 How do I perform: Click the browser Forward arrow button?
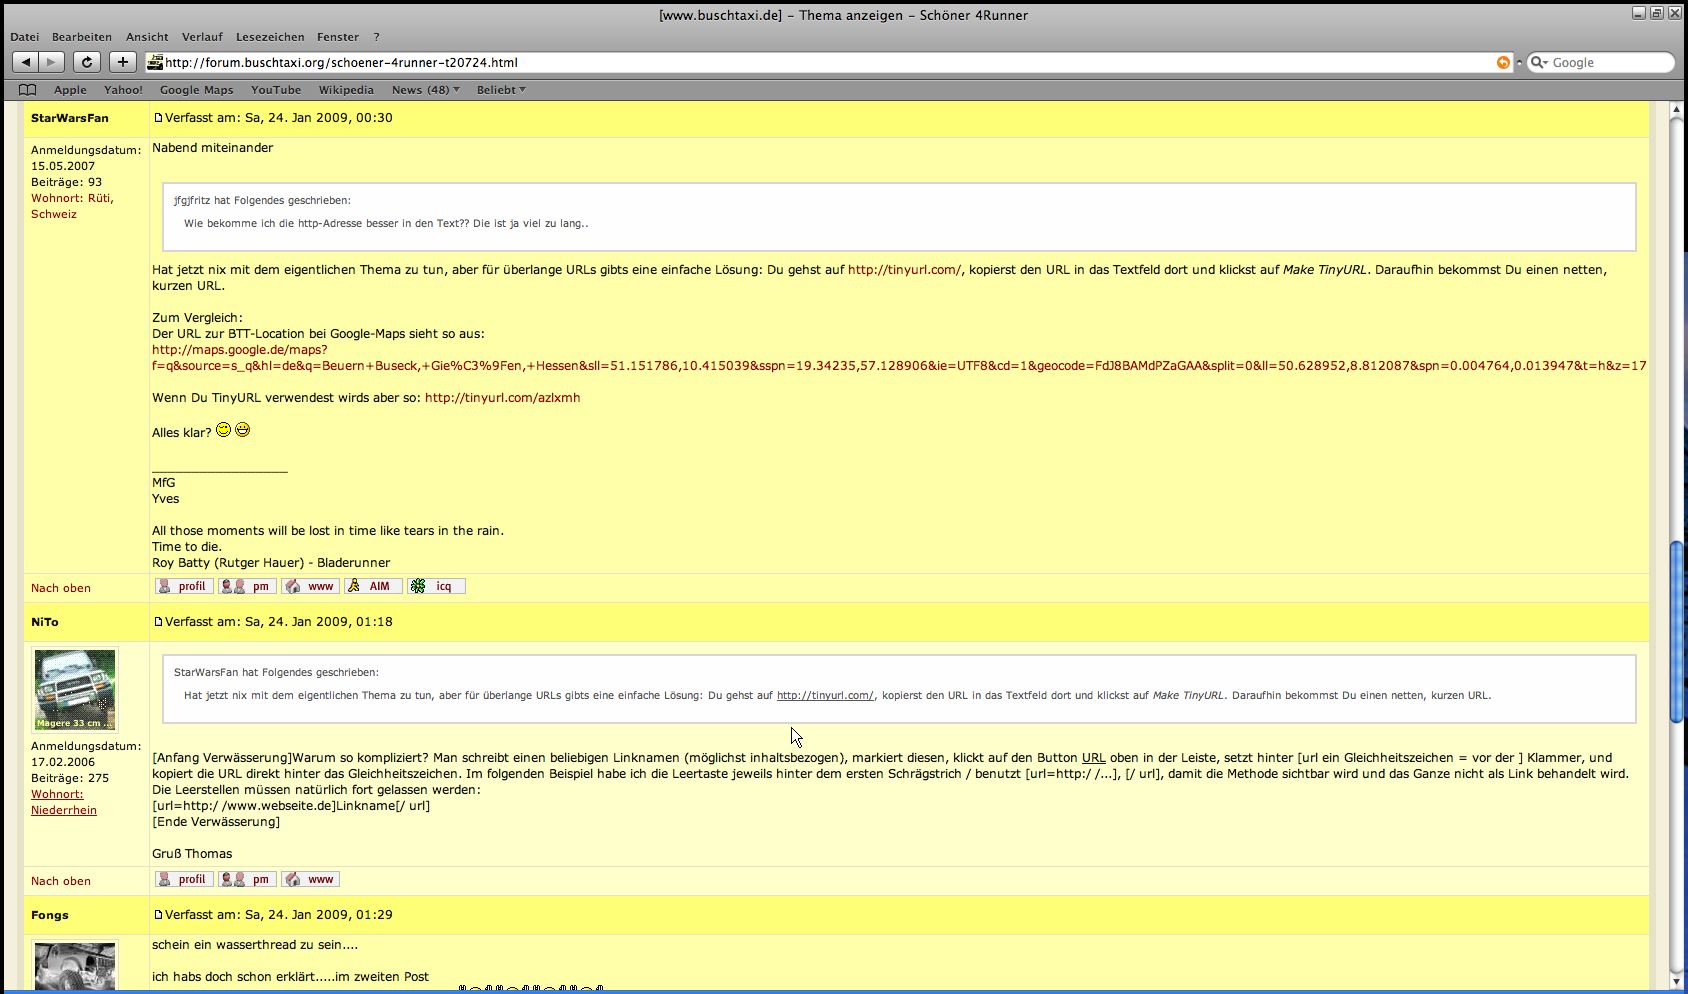point(51,62)
